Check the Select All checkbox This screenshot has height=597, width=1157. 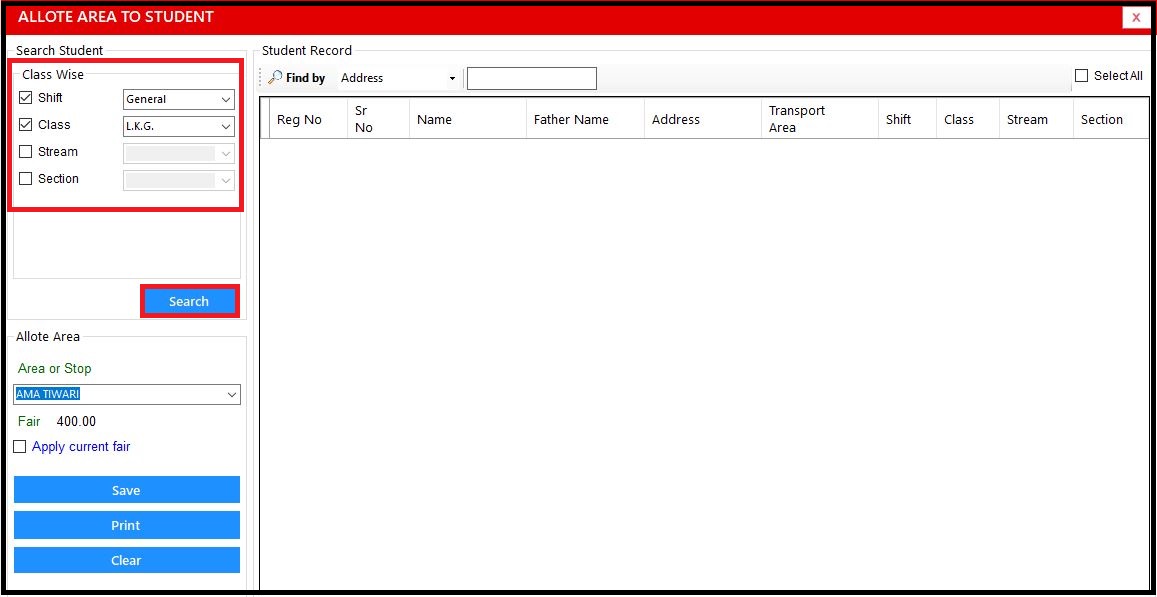click(1082, 75)
